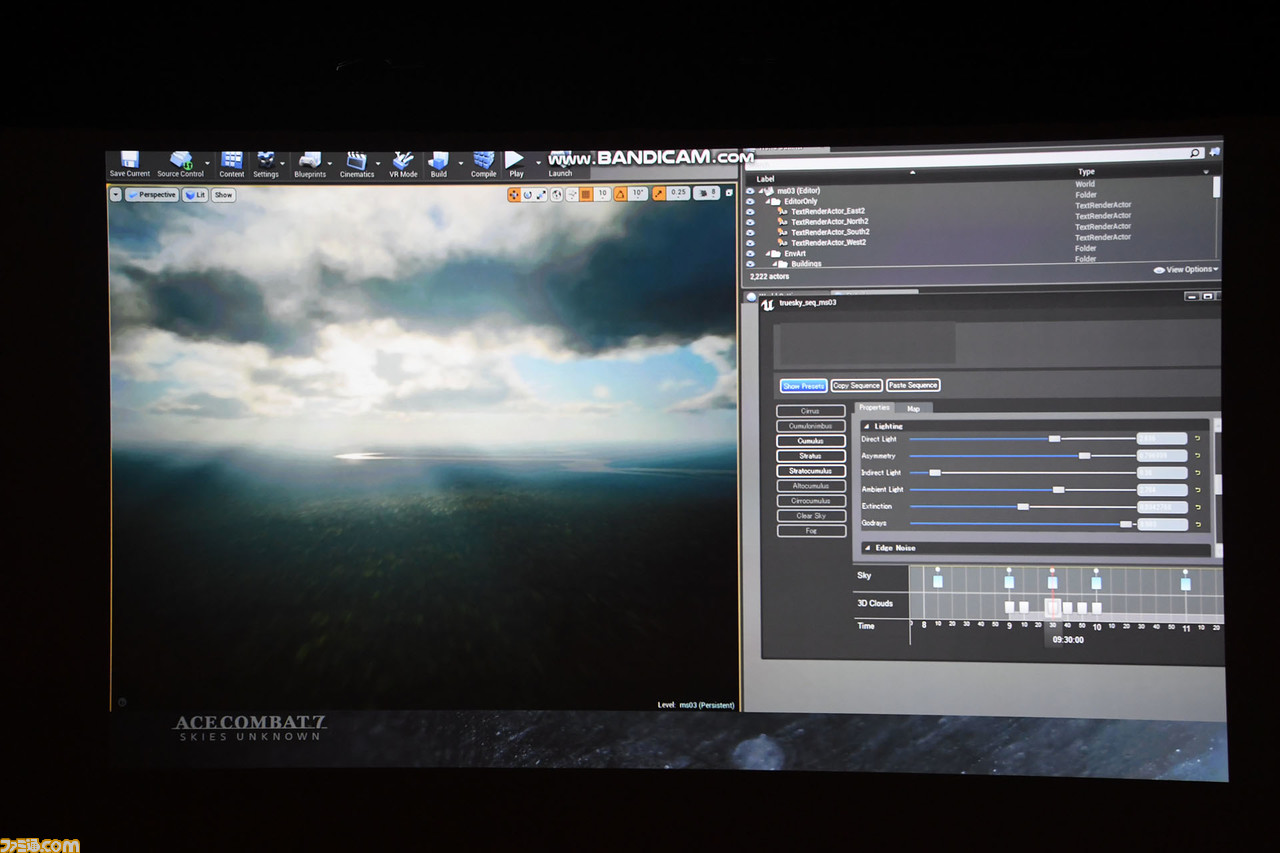Click the Play icon in toolbar
The image size is (1280, 853).
[514, 160]
